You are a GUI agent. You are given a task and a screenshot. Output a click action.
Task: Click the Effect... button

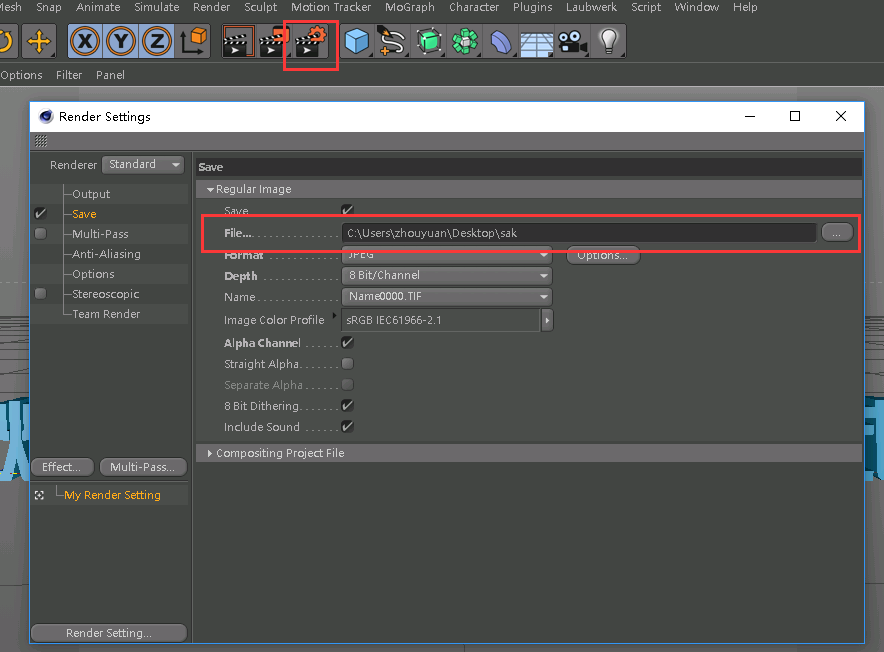click(62, 467)
